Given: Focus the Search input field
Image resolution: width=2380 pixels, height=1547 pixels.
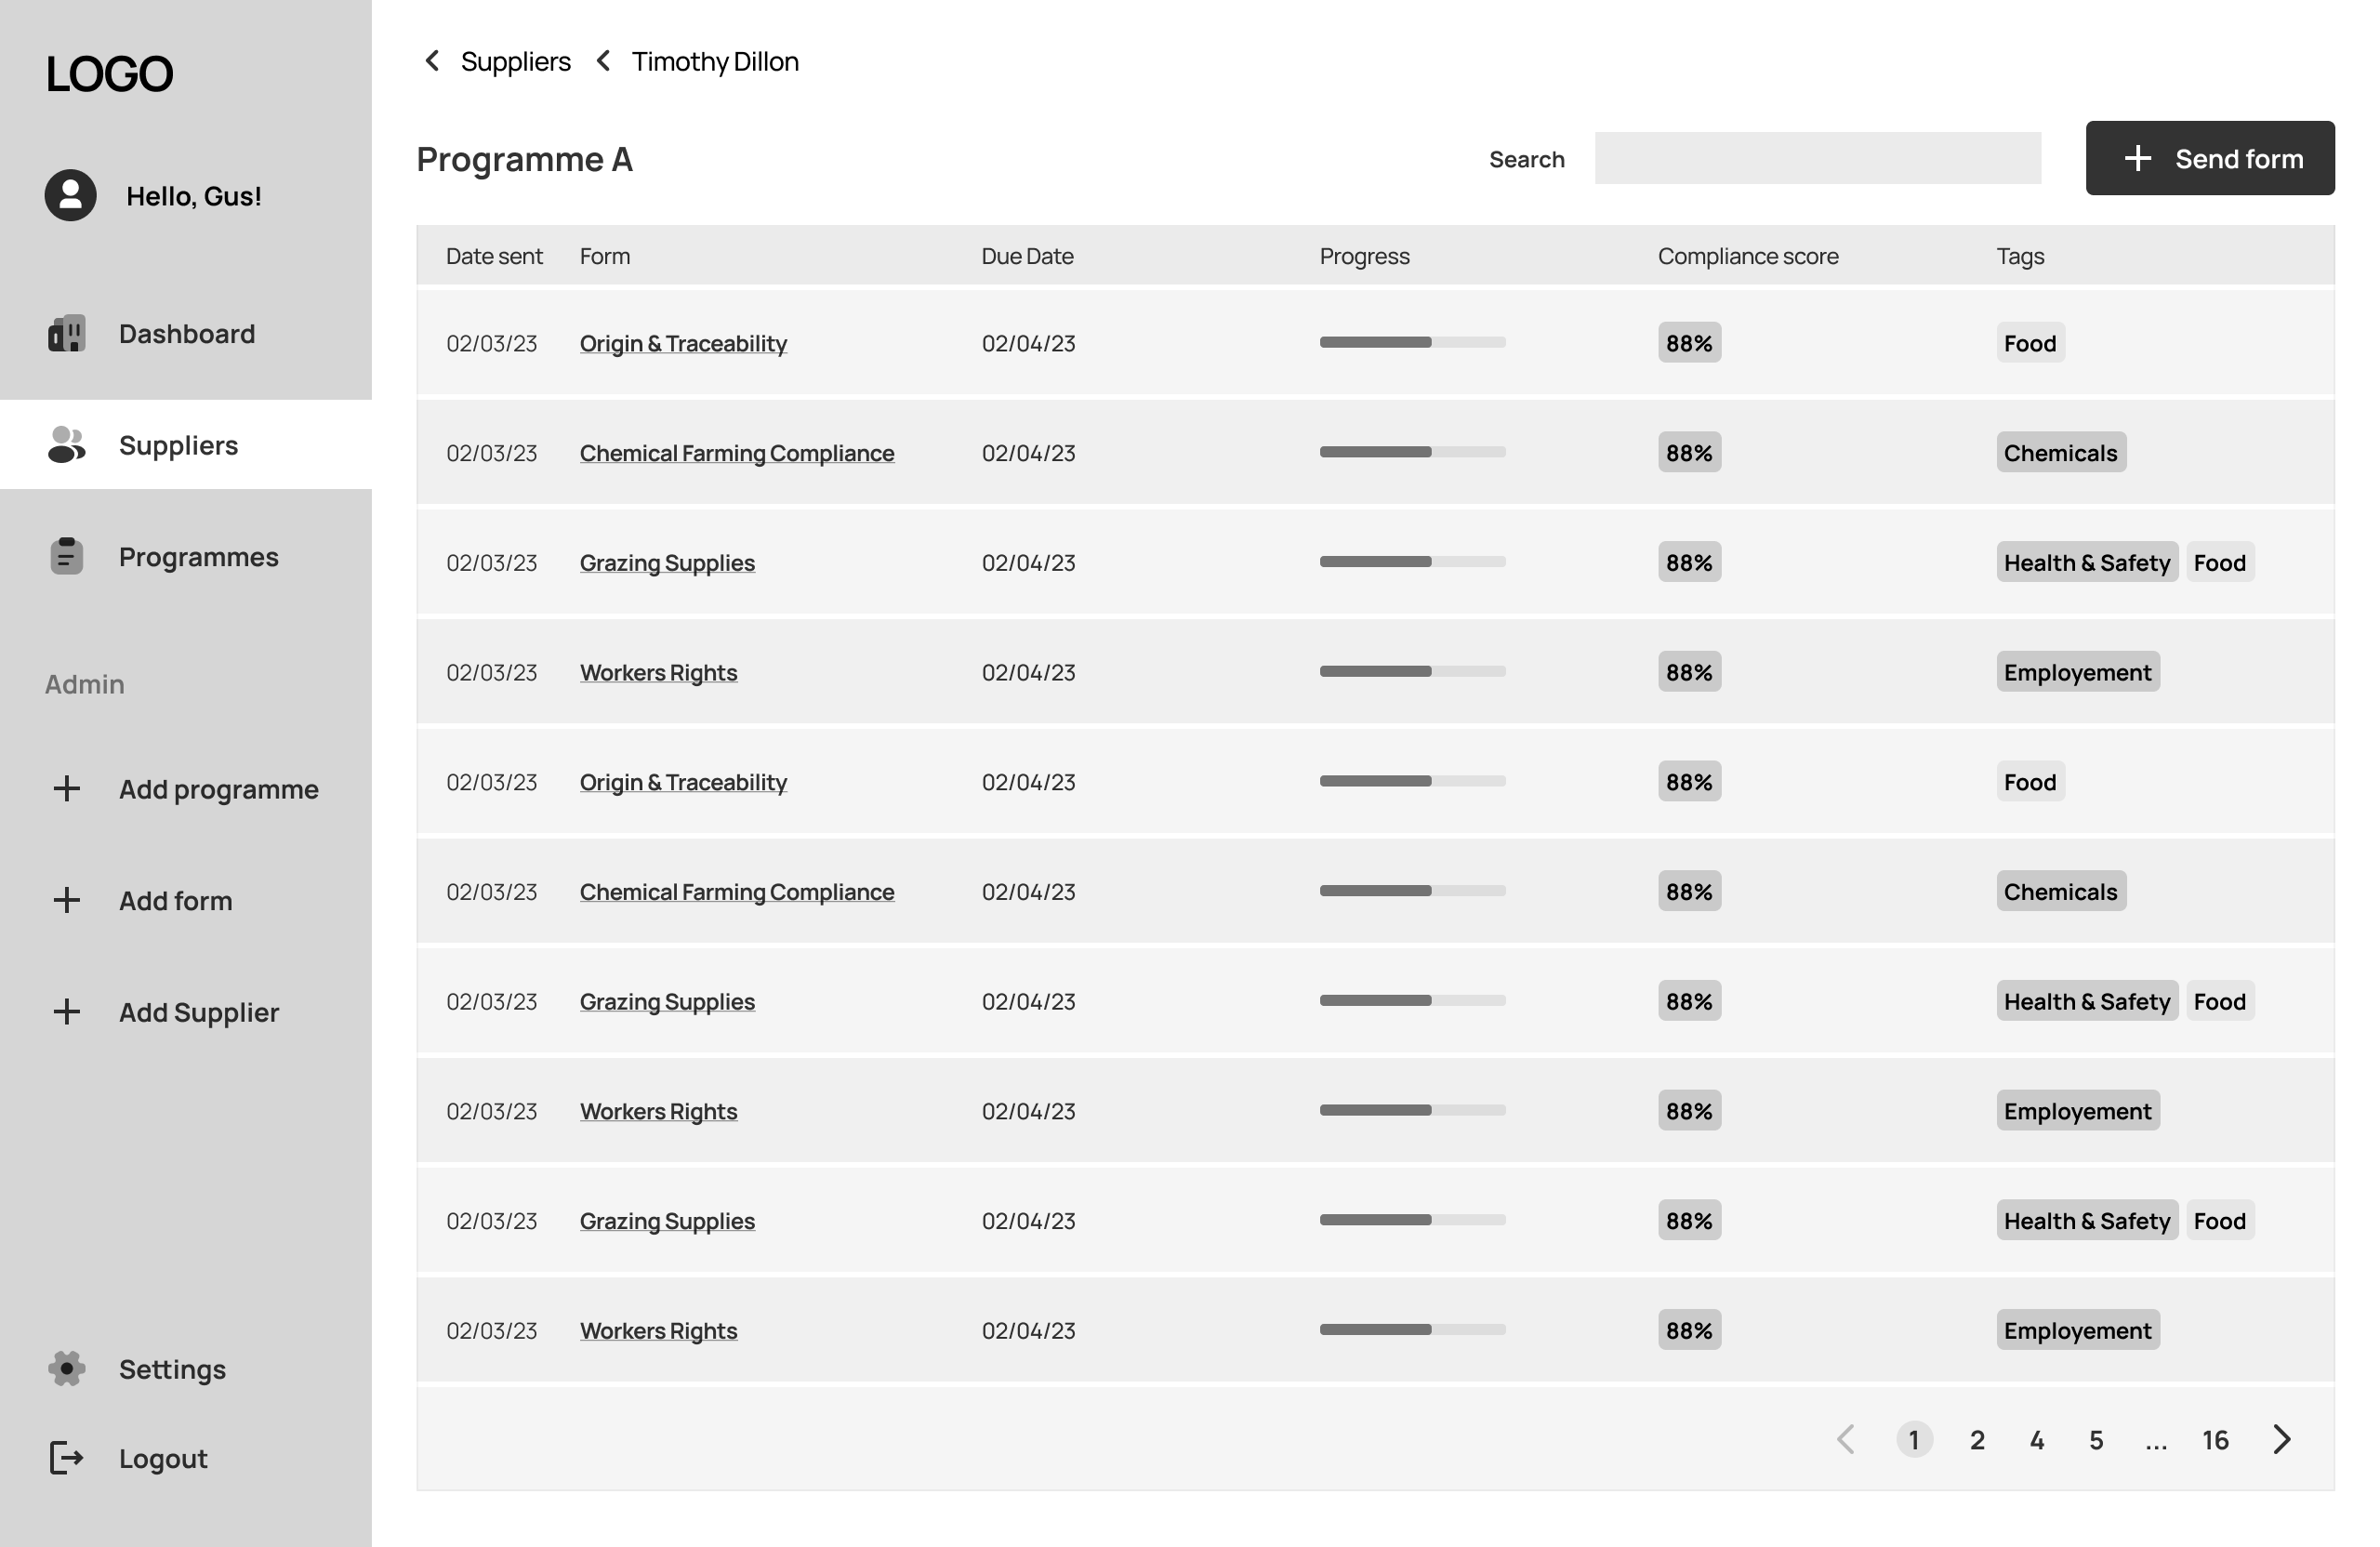Looking at the screenshot, I should (1817, 159).
